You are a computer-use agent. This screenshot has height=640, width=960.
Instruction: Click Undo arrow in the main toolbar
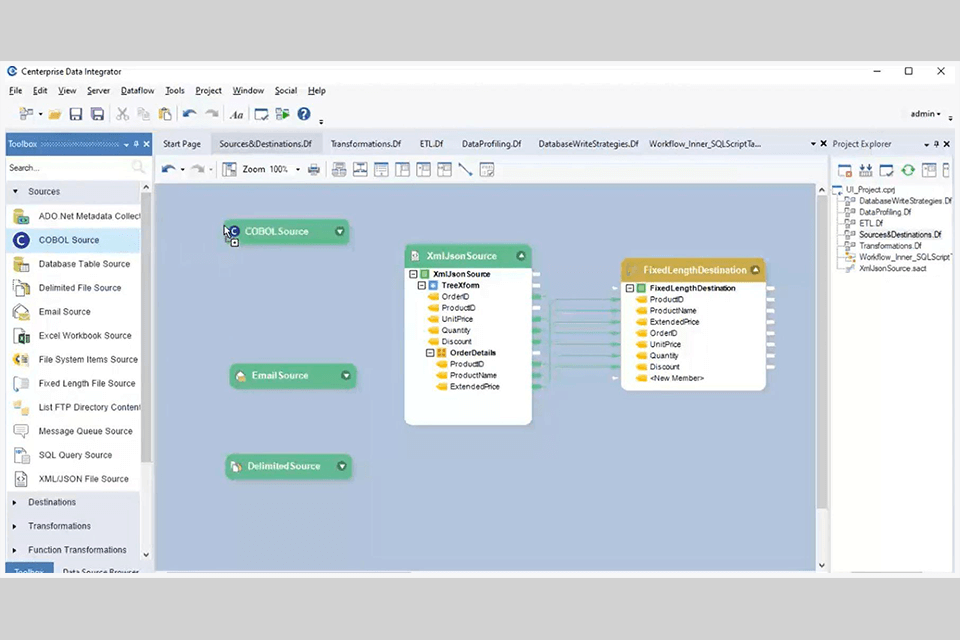(190, 114)
